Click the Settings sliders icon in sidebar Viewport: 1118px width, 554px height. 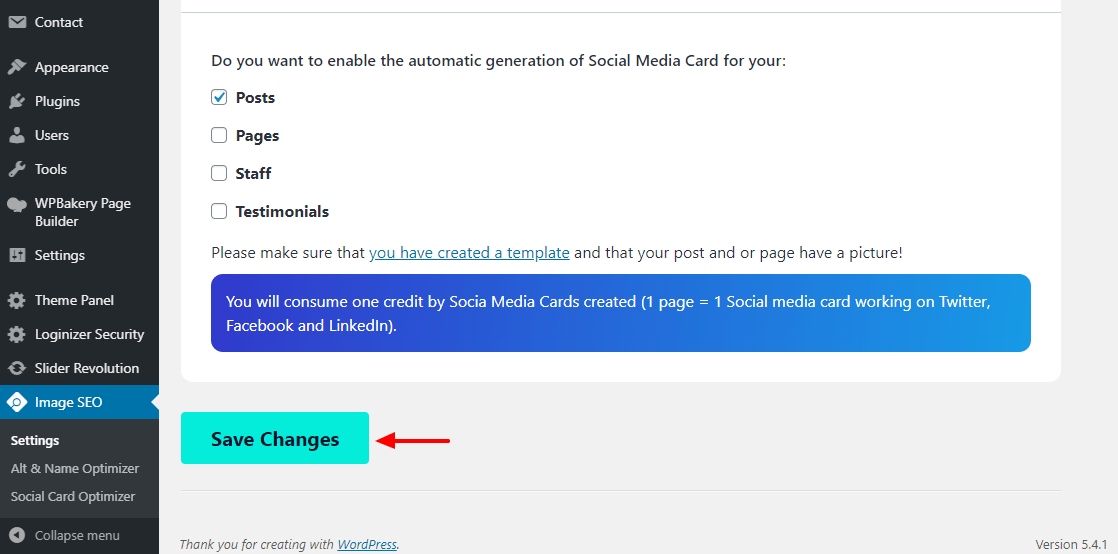pyautogui.click(x=17, y=255)
